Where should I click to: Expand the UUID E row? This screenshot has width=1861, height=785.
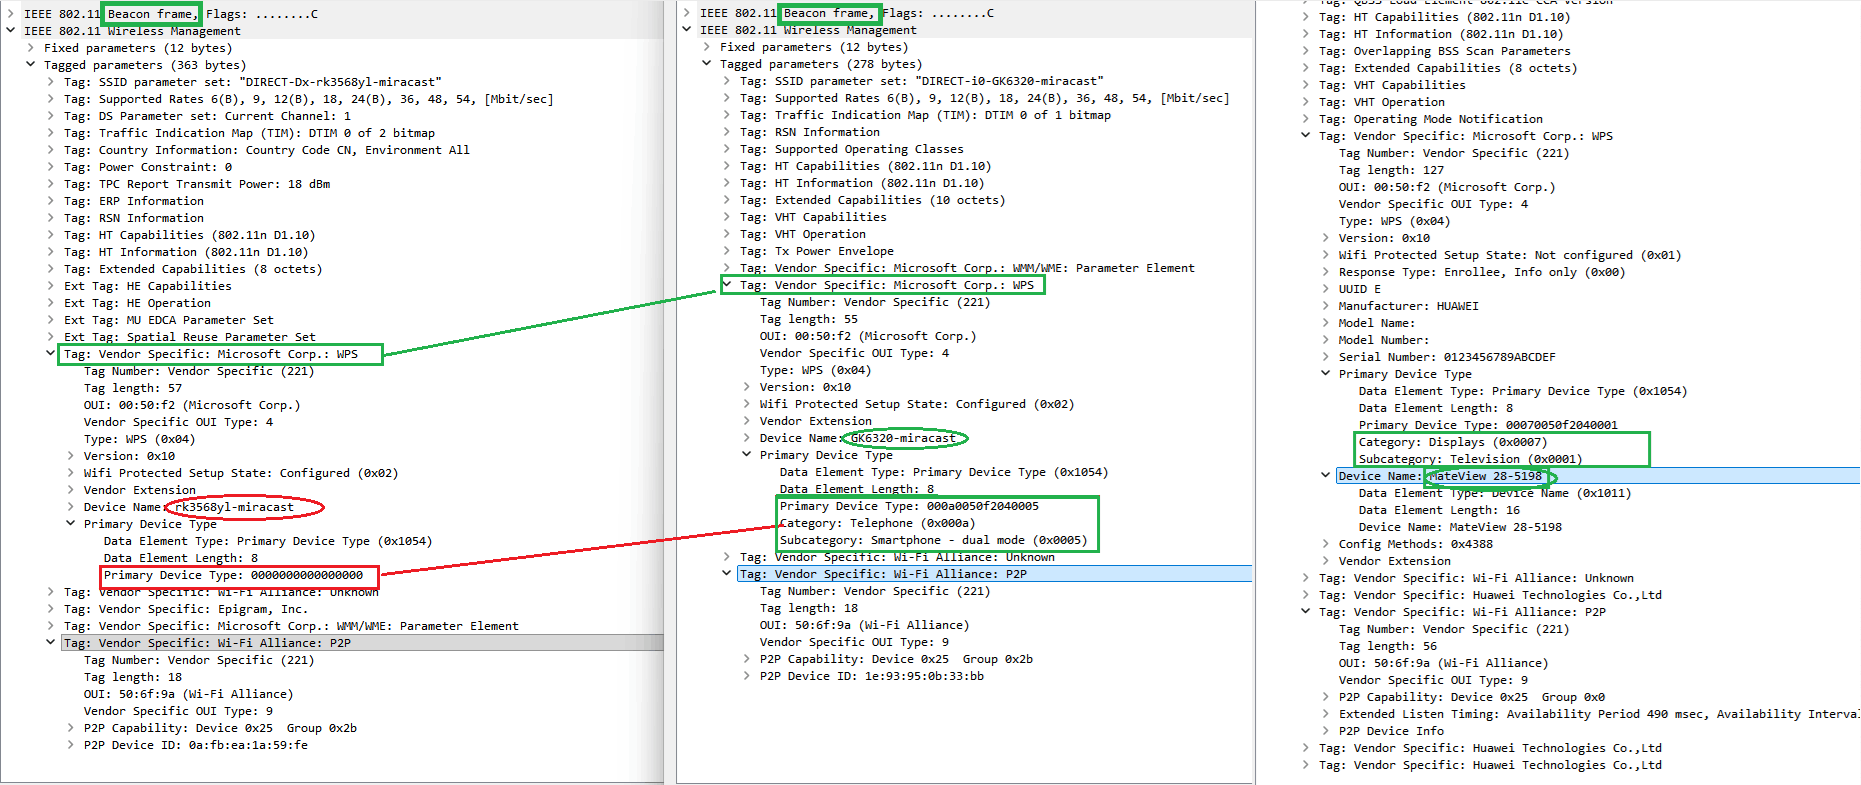1326,289
